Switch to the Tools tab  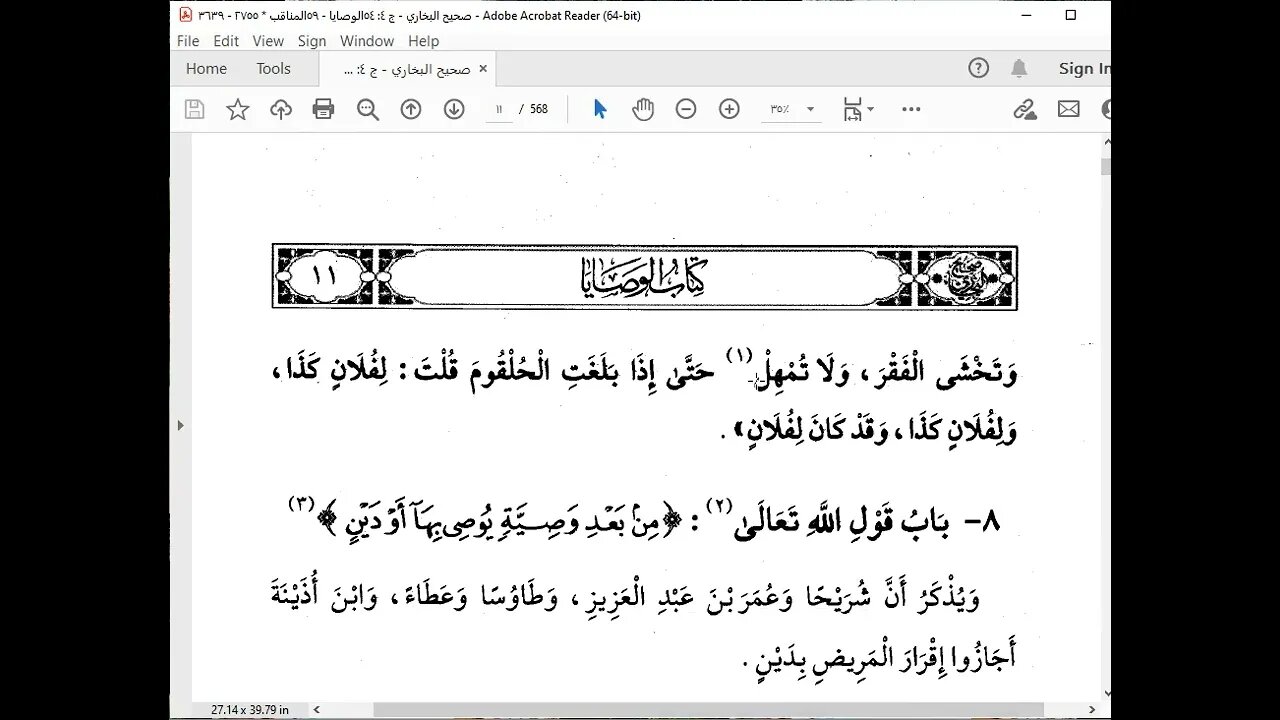[273, 68]
